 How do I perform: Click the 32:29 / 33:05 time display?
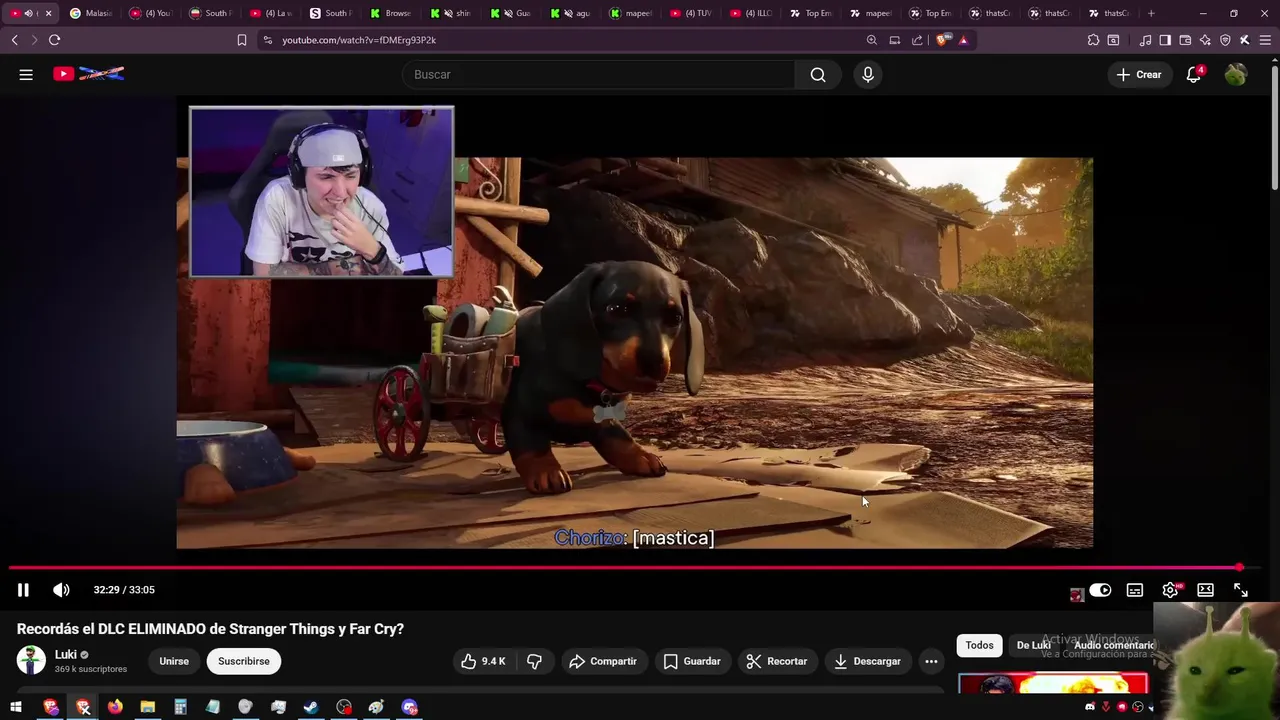124,590
